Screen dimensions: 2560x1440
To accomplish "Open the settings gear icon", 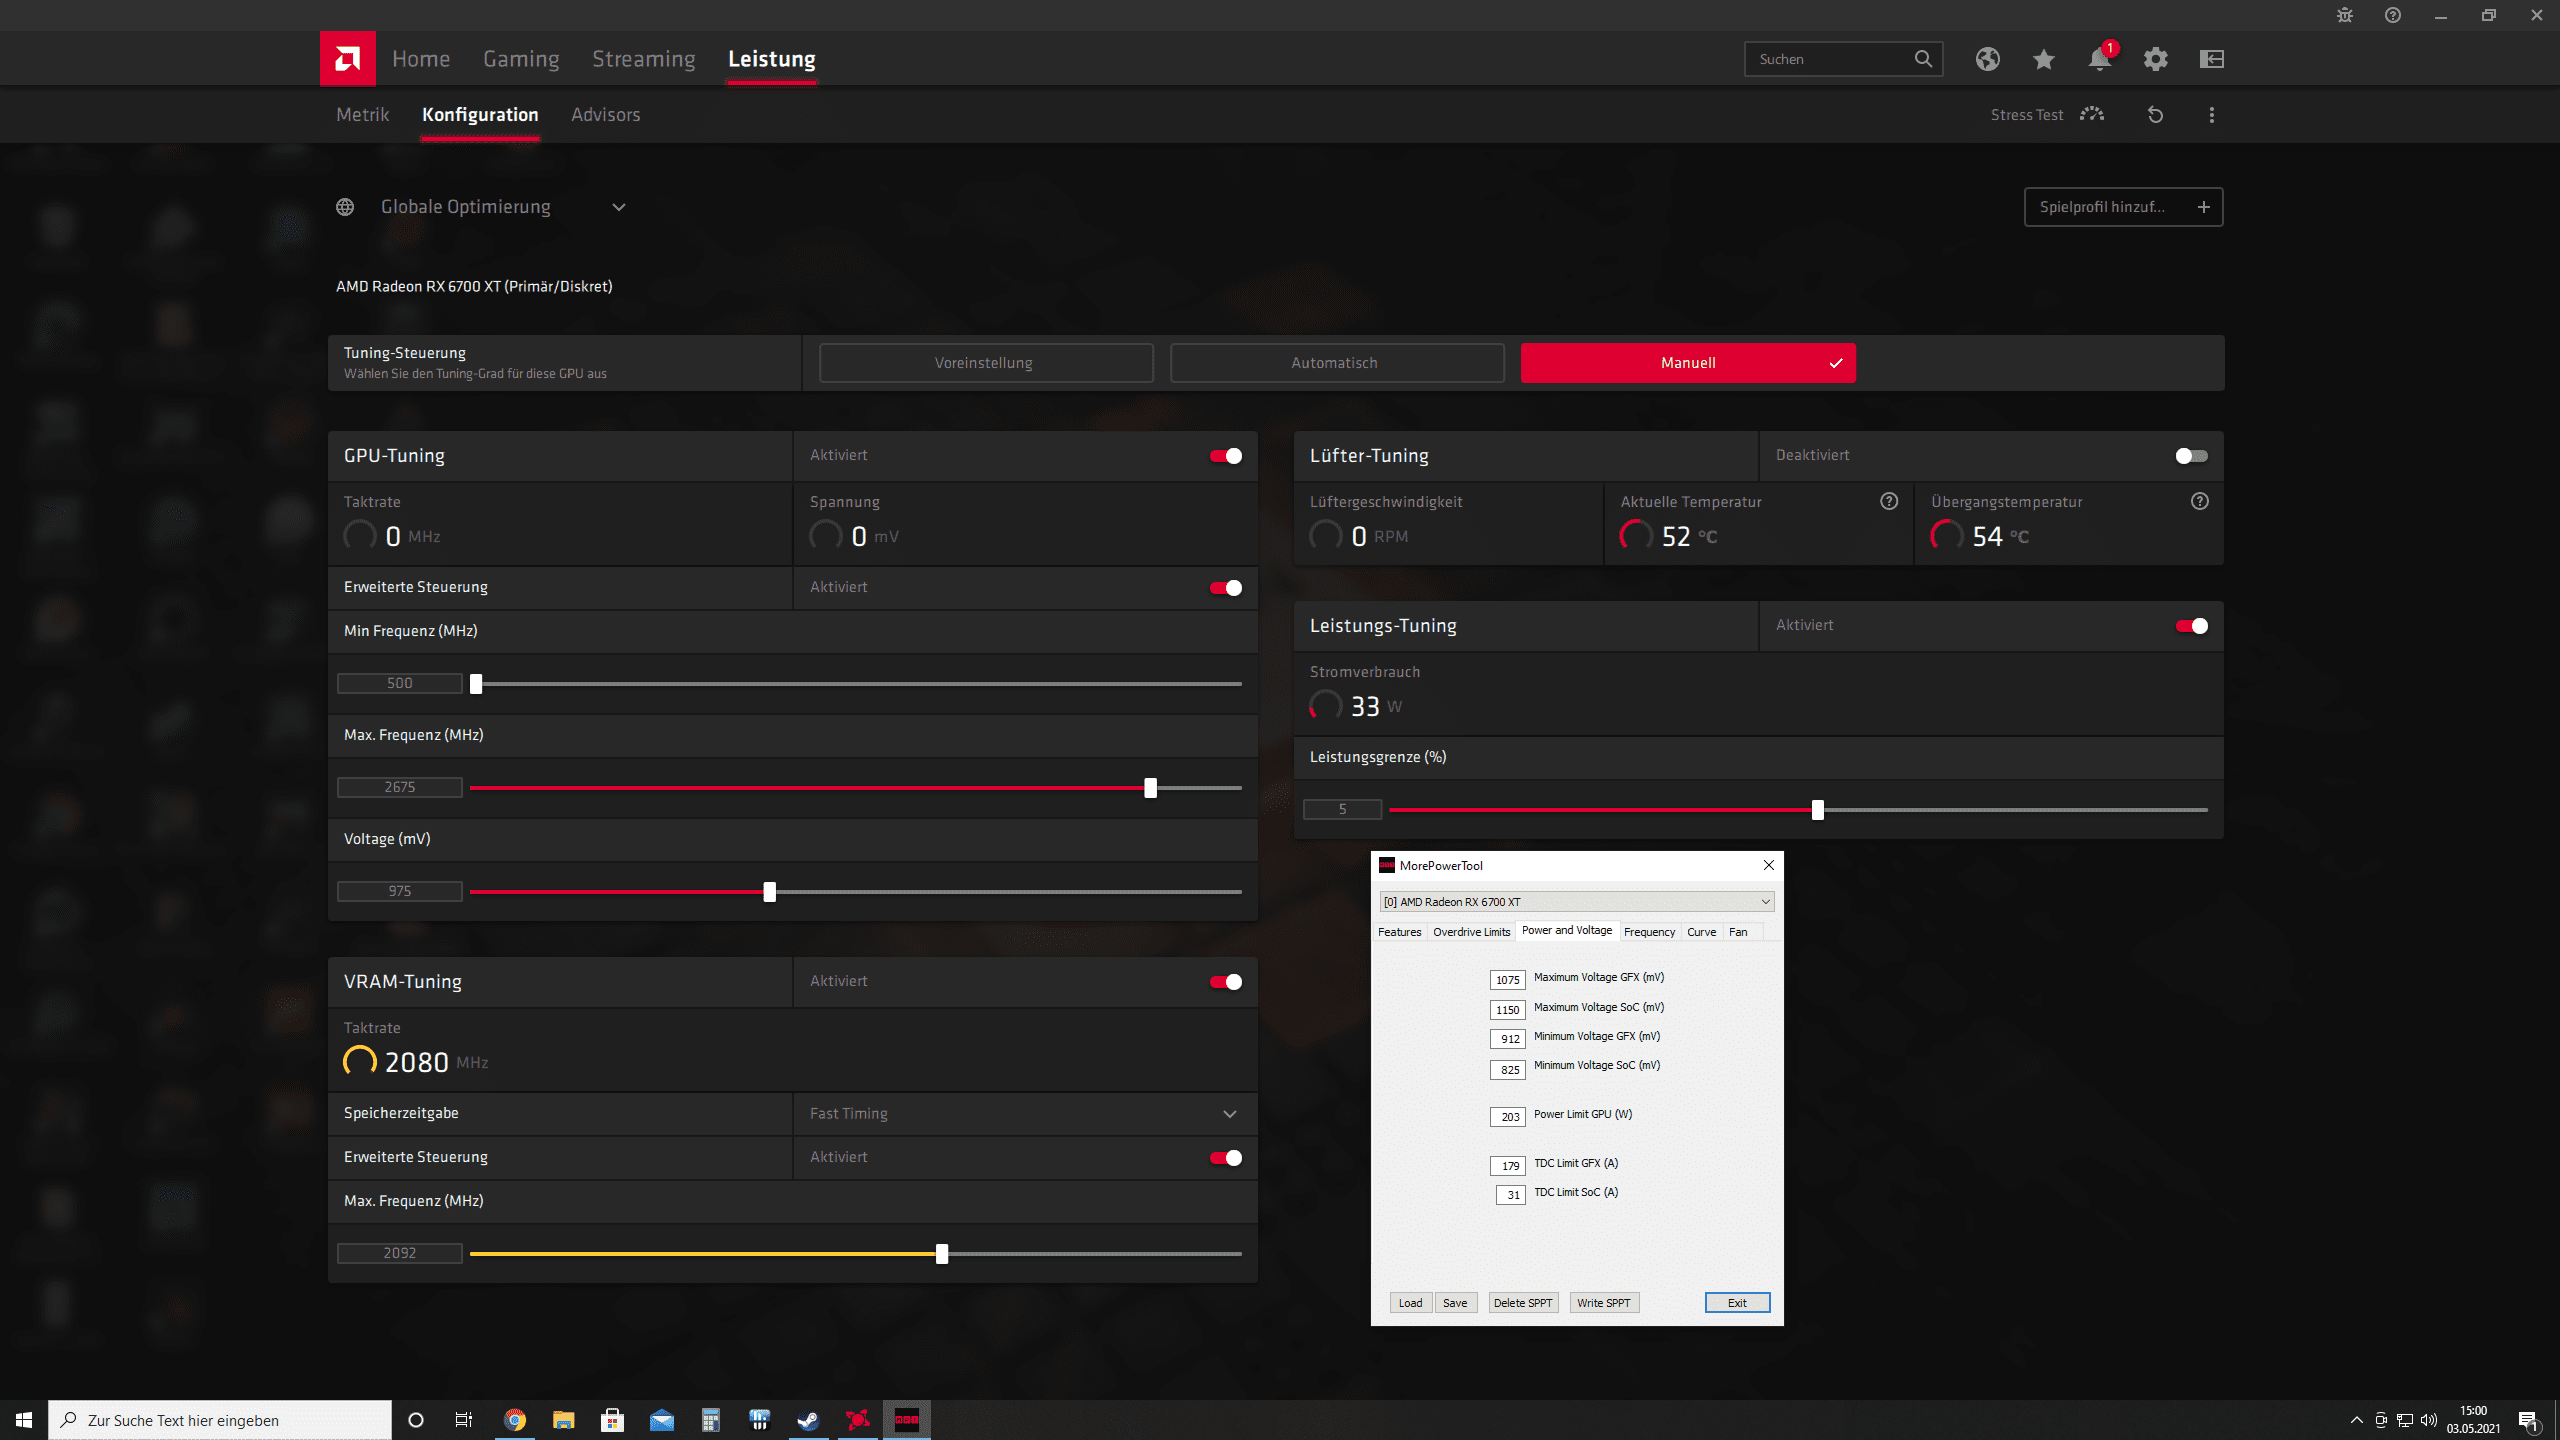I will (2155, 59).
